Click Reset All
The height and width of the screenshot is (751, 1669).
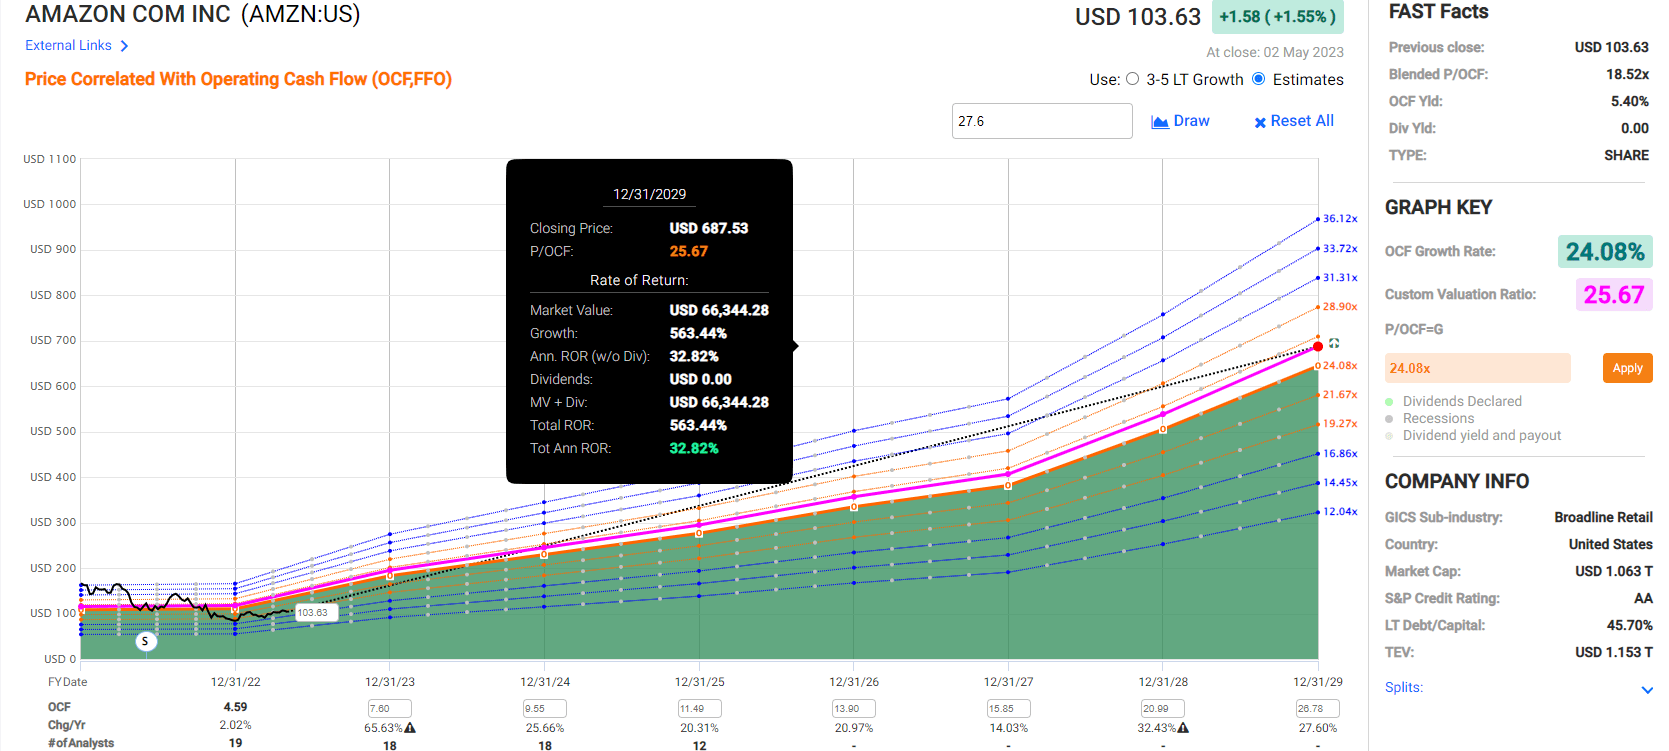coord(1294,121)
